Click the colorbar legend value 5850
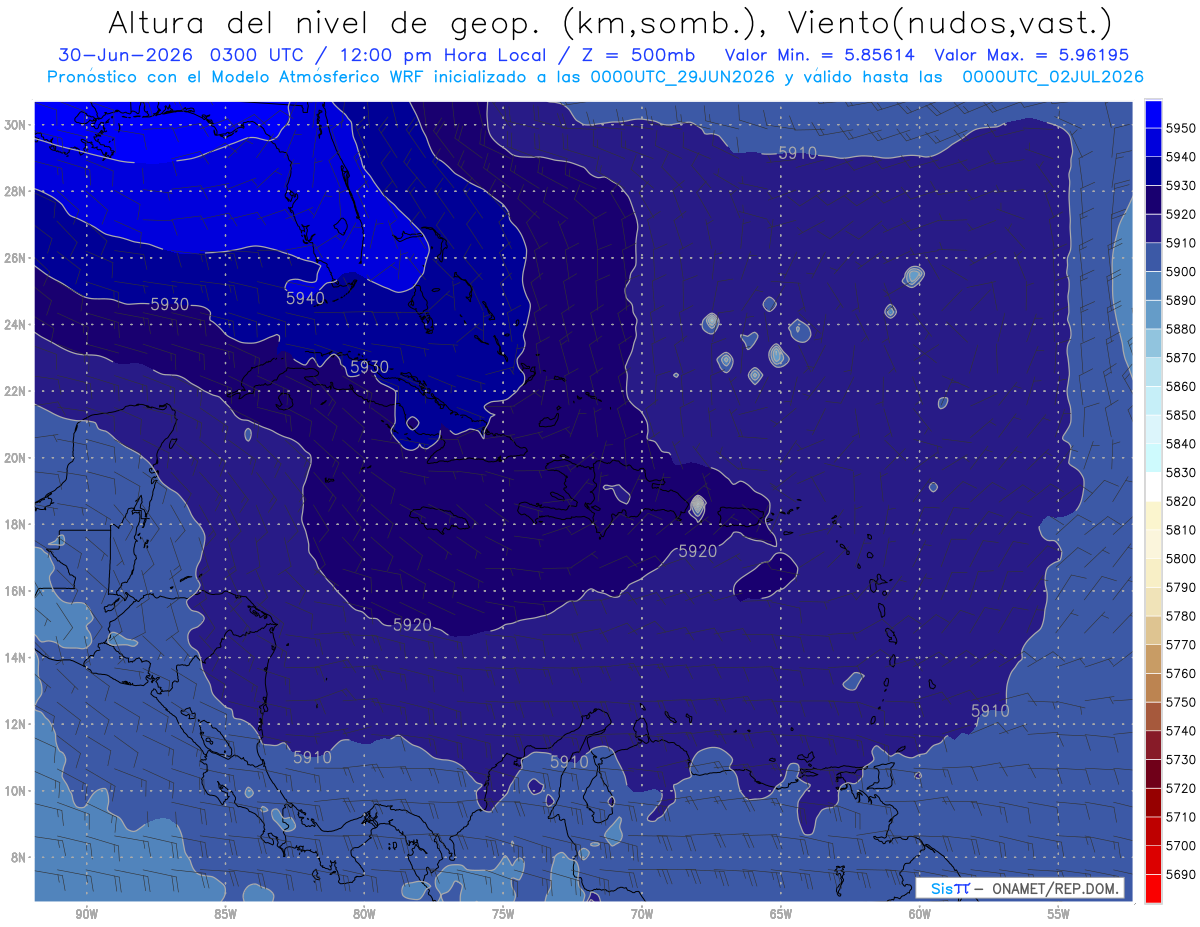1200x927 pixels. click(x=1181, y=415)
